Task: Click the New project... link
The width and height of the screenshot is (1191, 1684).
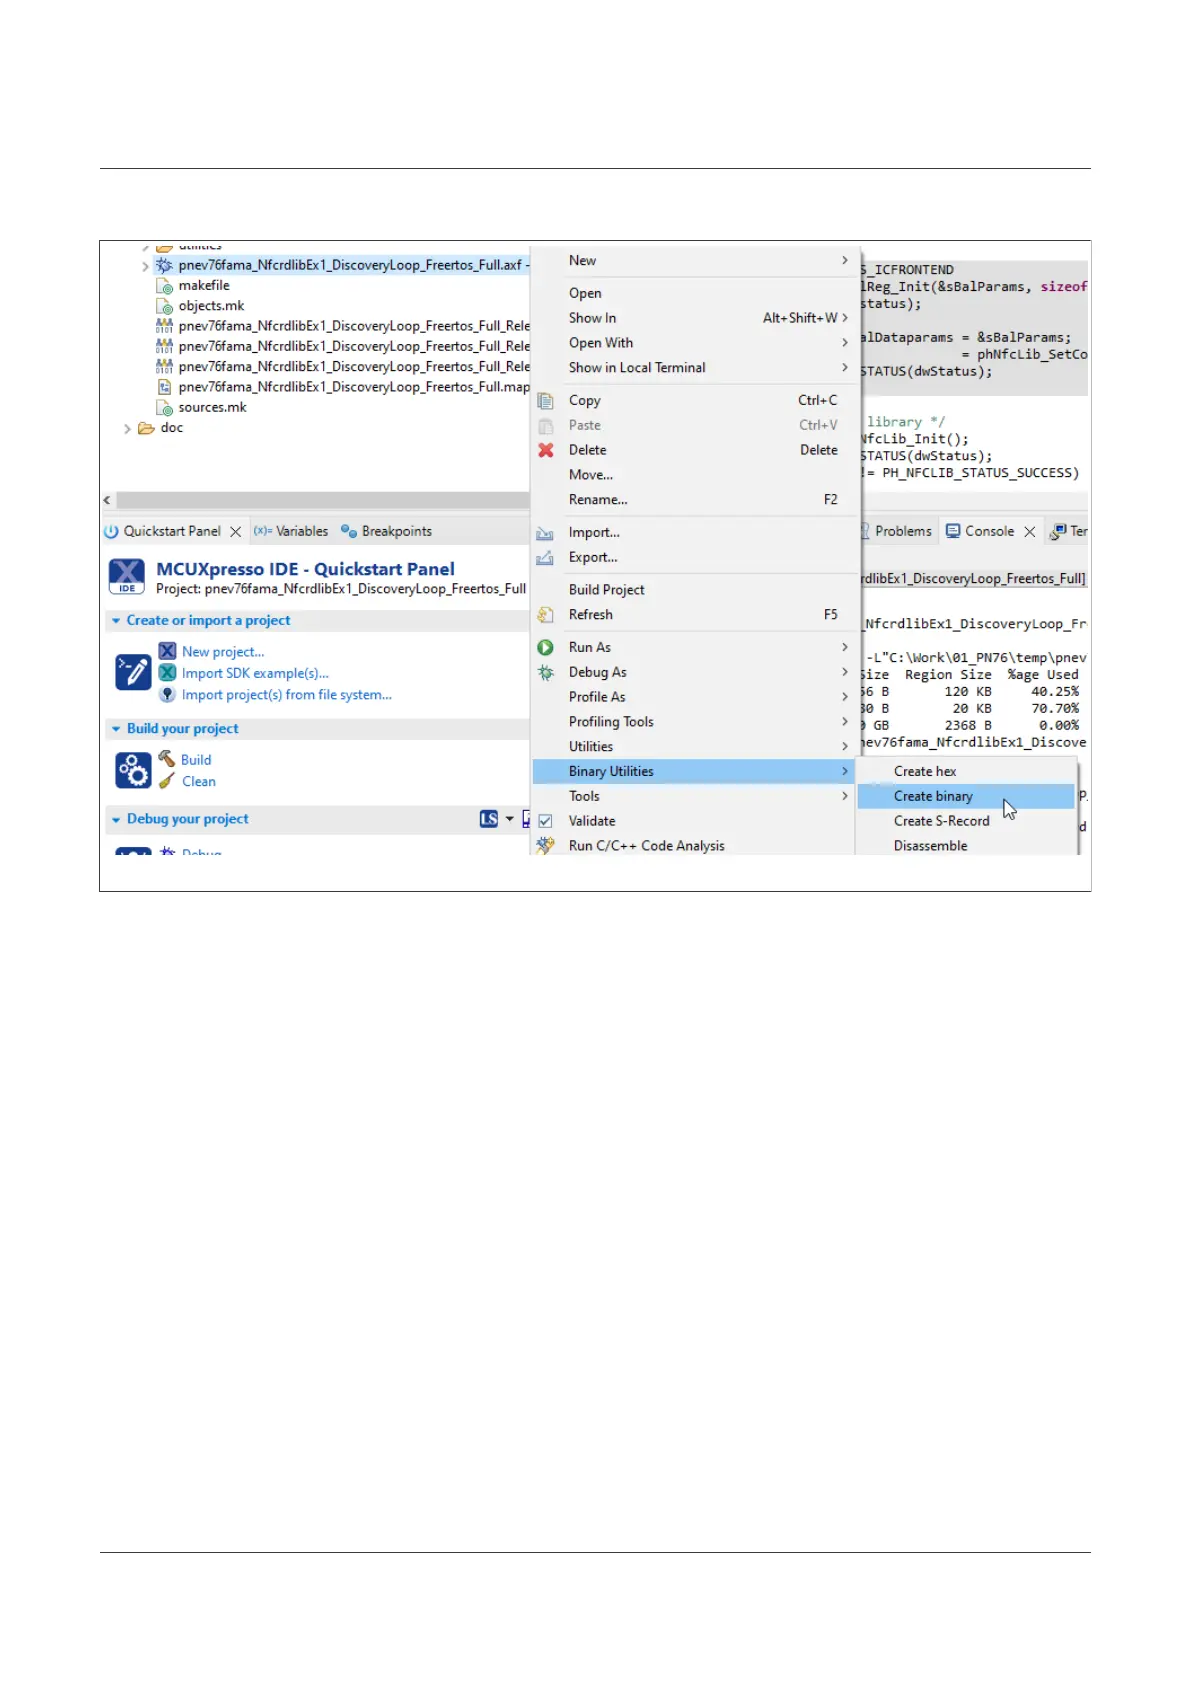Action: coord(223,652)
